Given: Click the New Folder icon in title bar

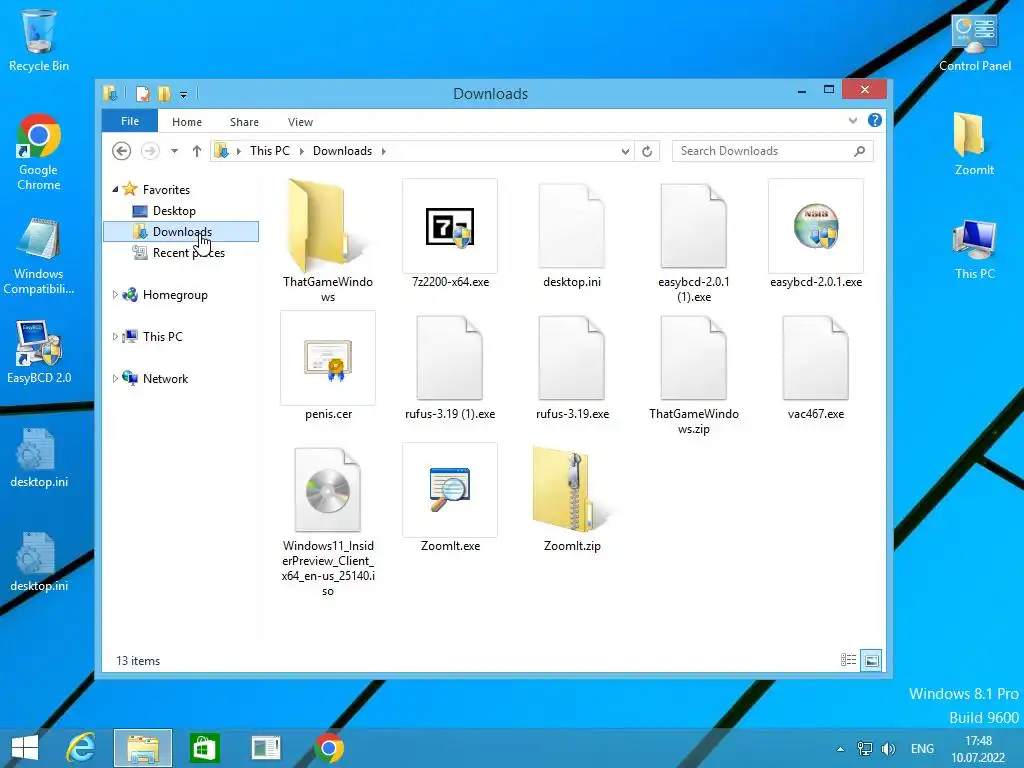Looking at the screenshot, I should [164, 94].
